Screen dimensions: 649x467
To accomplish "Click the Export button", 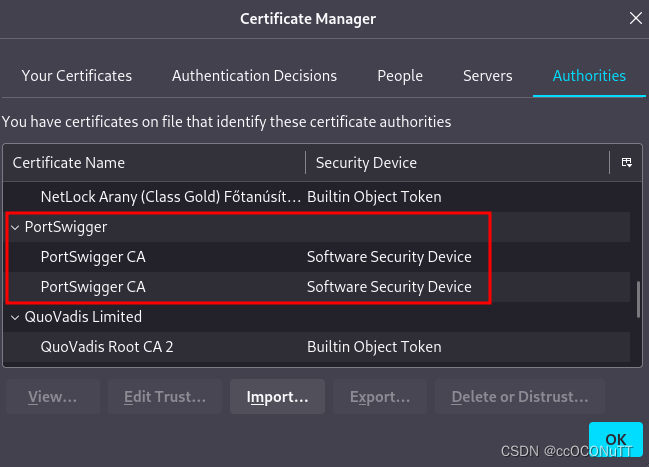I will (380, 397).
